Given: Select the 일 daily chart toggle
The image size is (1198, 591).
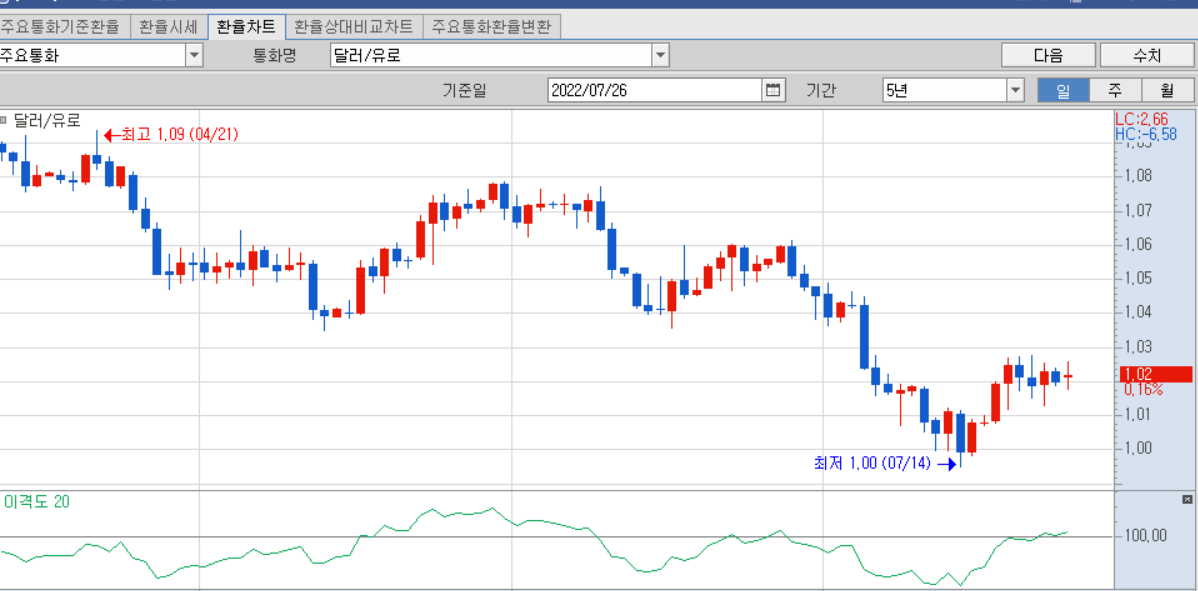Looking at the screenshot, I should pyautogui.click(x=1063, y=90).
